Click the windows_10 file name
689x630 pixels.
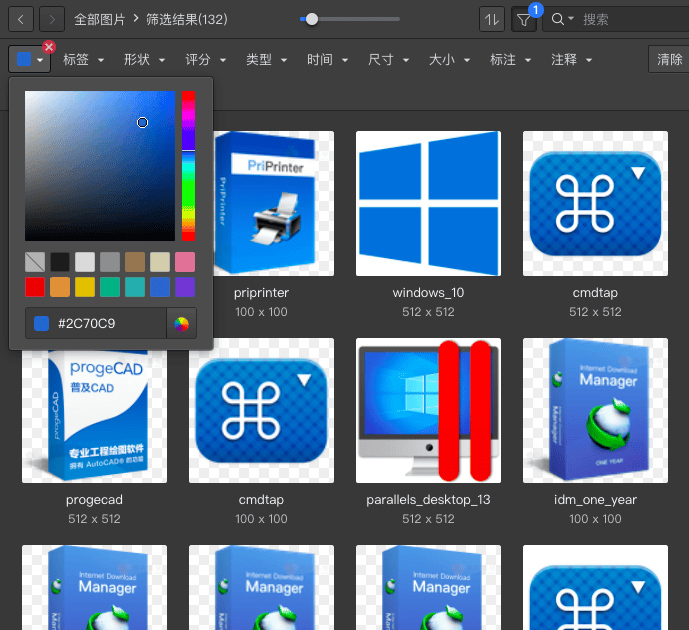pos(428,293)
